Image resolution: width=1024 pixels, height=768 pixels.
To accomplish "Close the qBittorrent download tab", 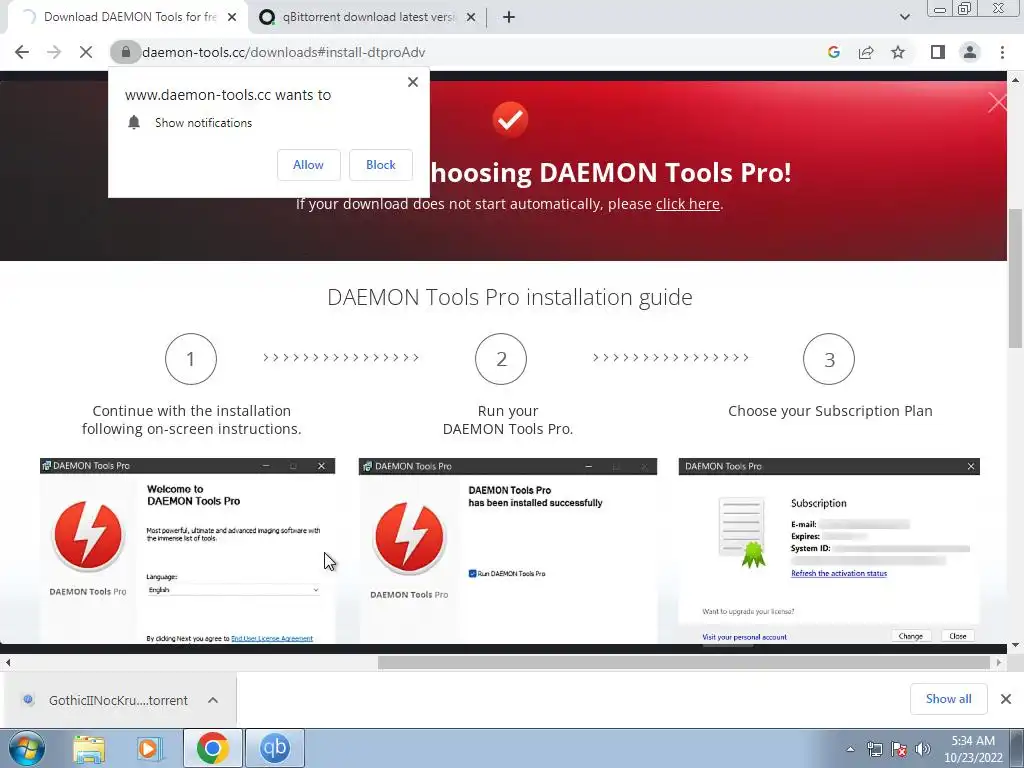I will pos(471,17).
